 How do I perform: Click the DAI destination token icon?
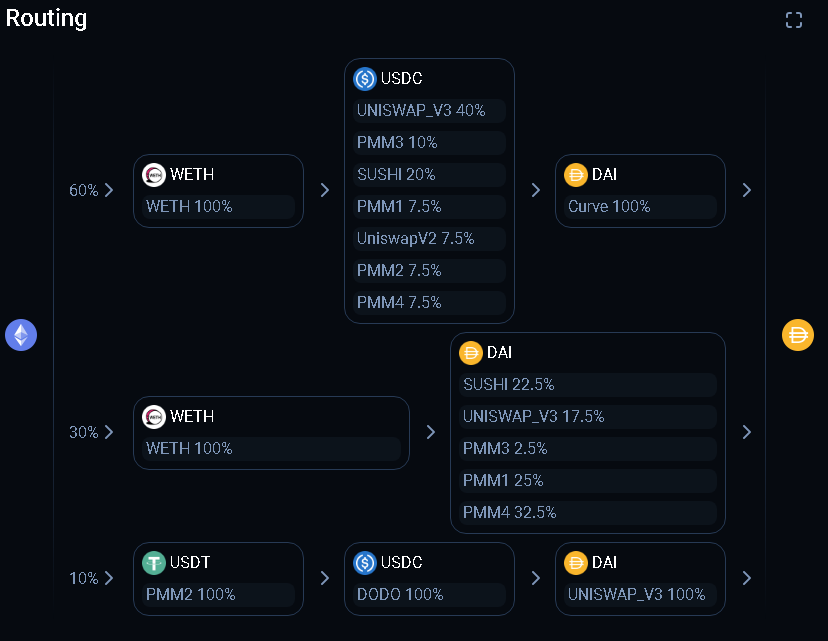pyautogui.click(x=797, y=335)
